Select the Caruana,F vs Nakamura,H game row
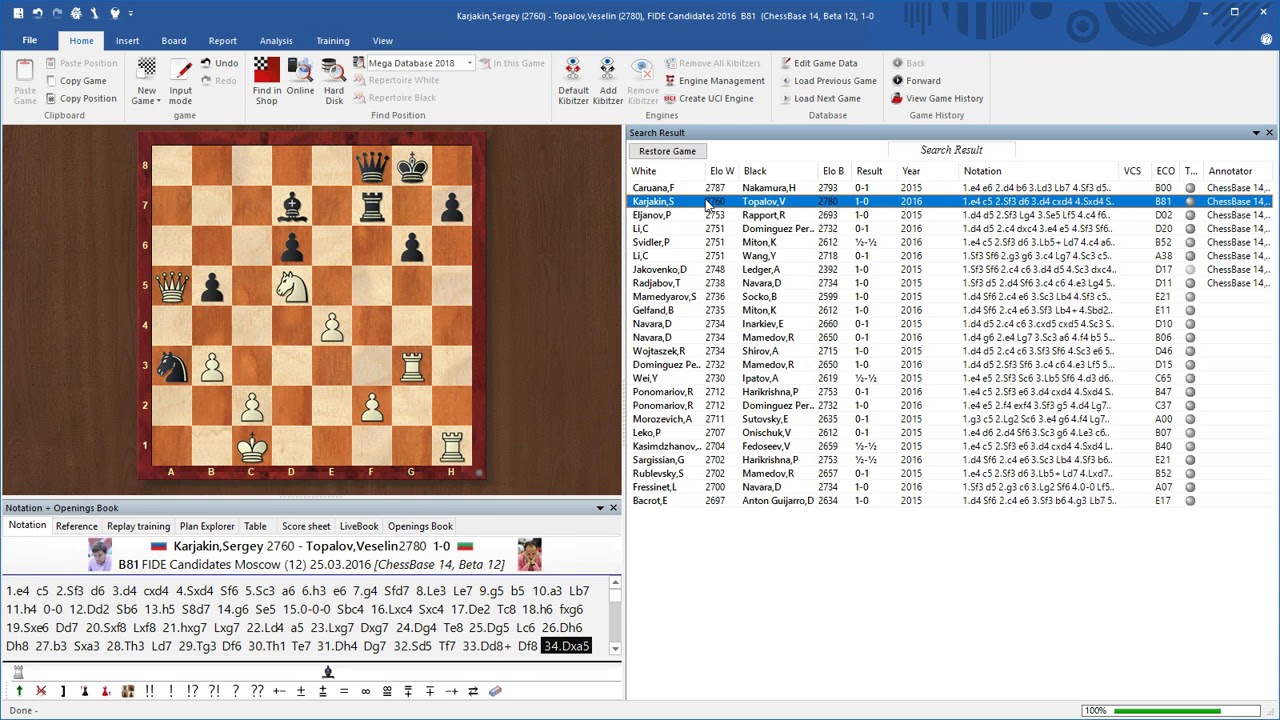1280x720 pixels. coord(949,188)
